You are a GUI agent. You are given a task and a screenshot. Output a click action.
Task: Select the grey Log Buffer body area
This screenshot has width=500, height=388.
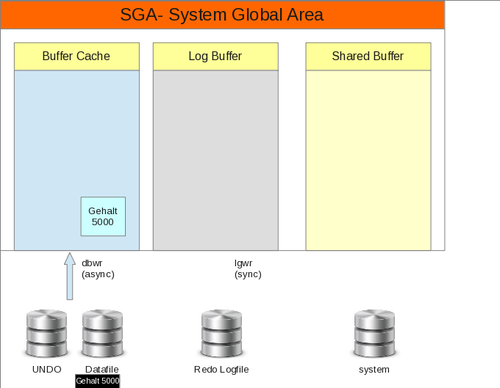coord(216,160)
